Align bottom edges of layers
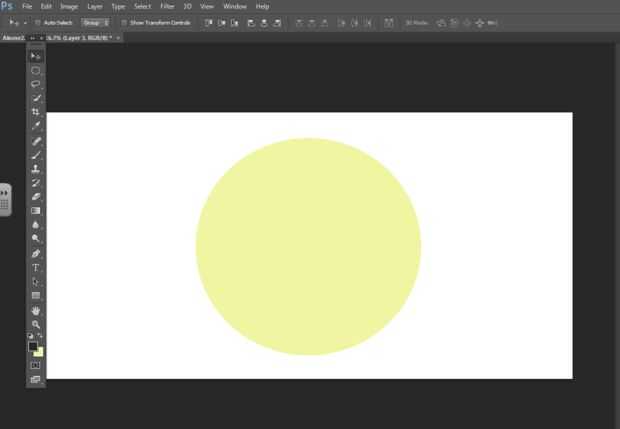The image size is (620, 429). 235,23
